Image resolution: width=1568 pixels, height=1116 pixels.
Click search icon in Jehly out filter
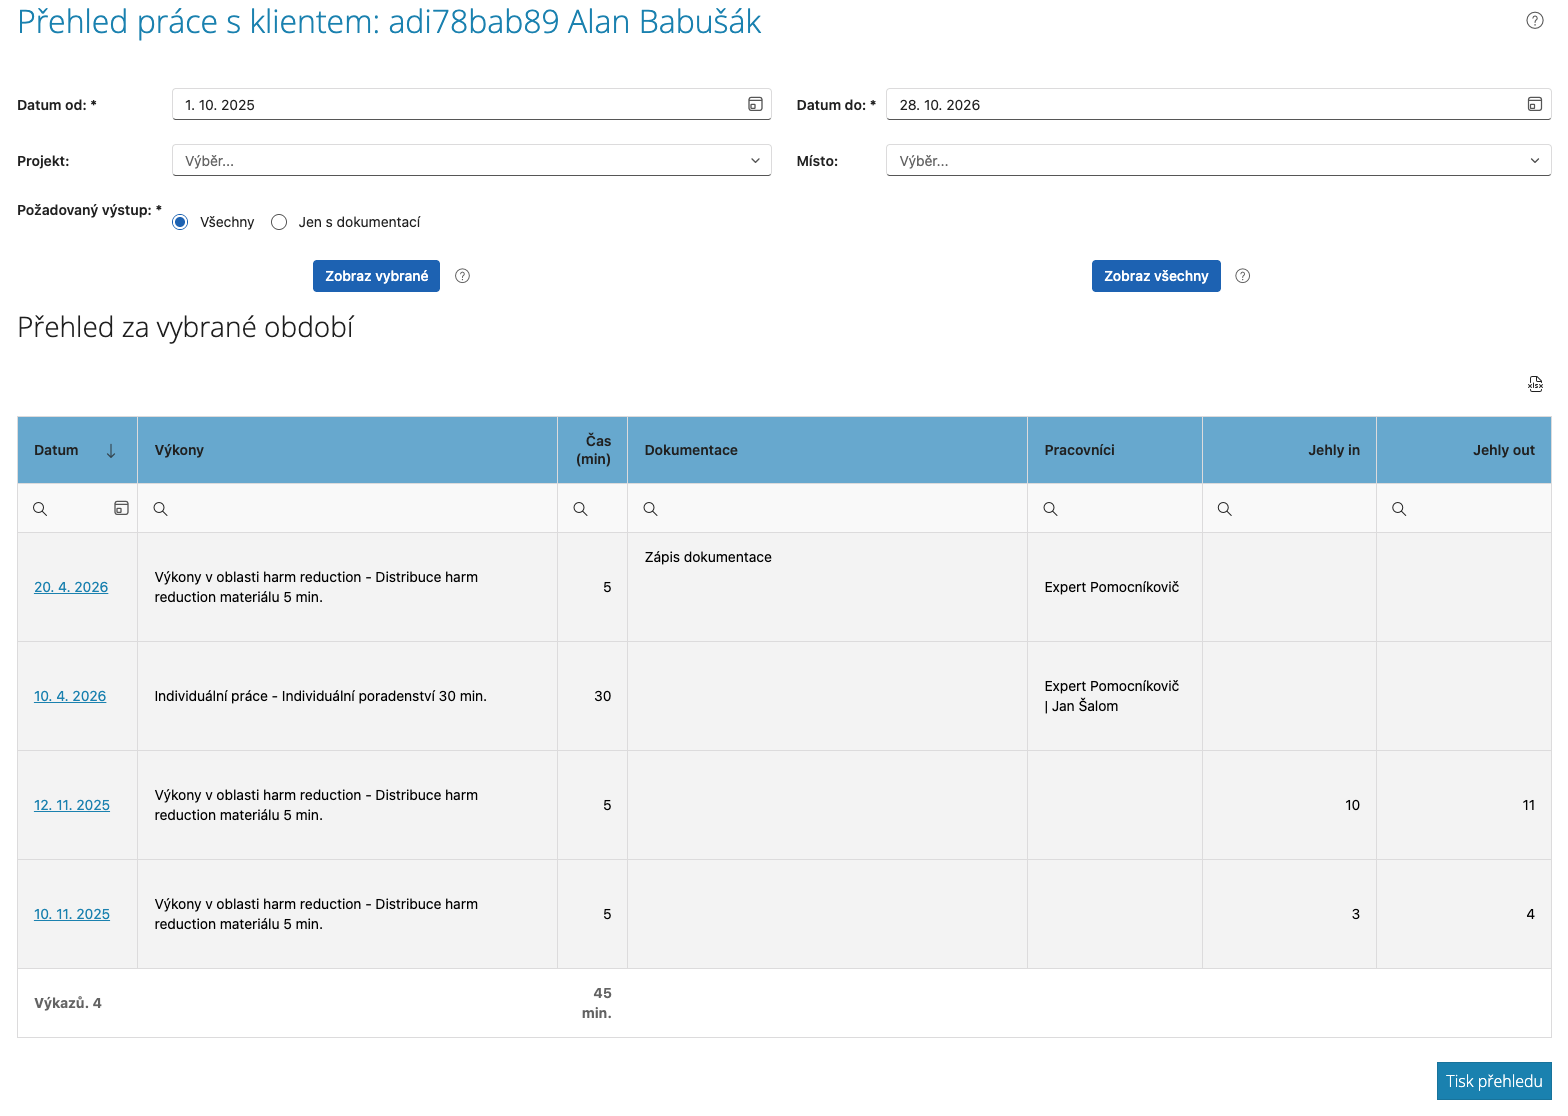1399,509
